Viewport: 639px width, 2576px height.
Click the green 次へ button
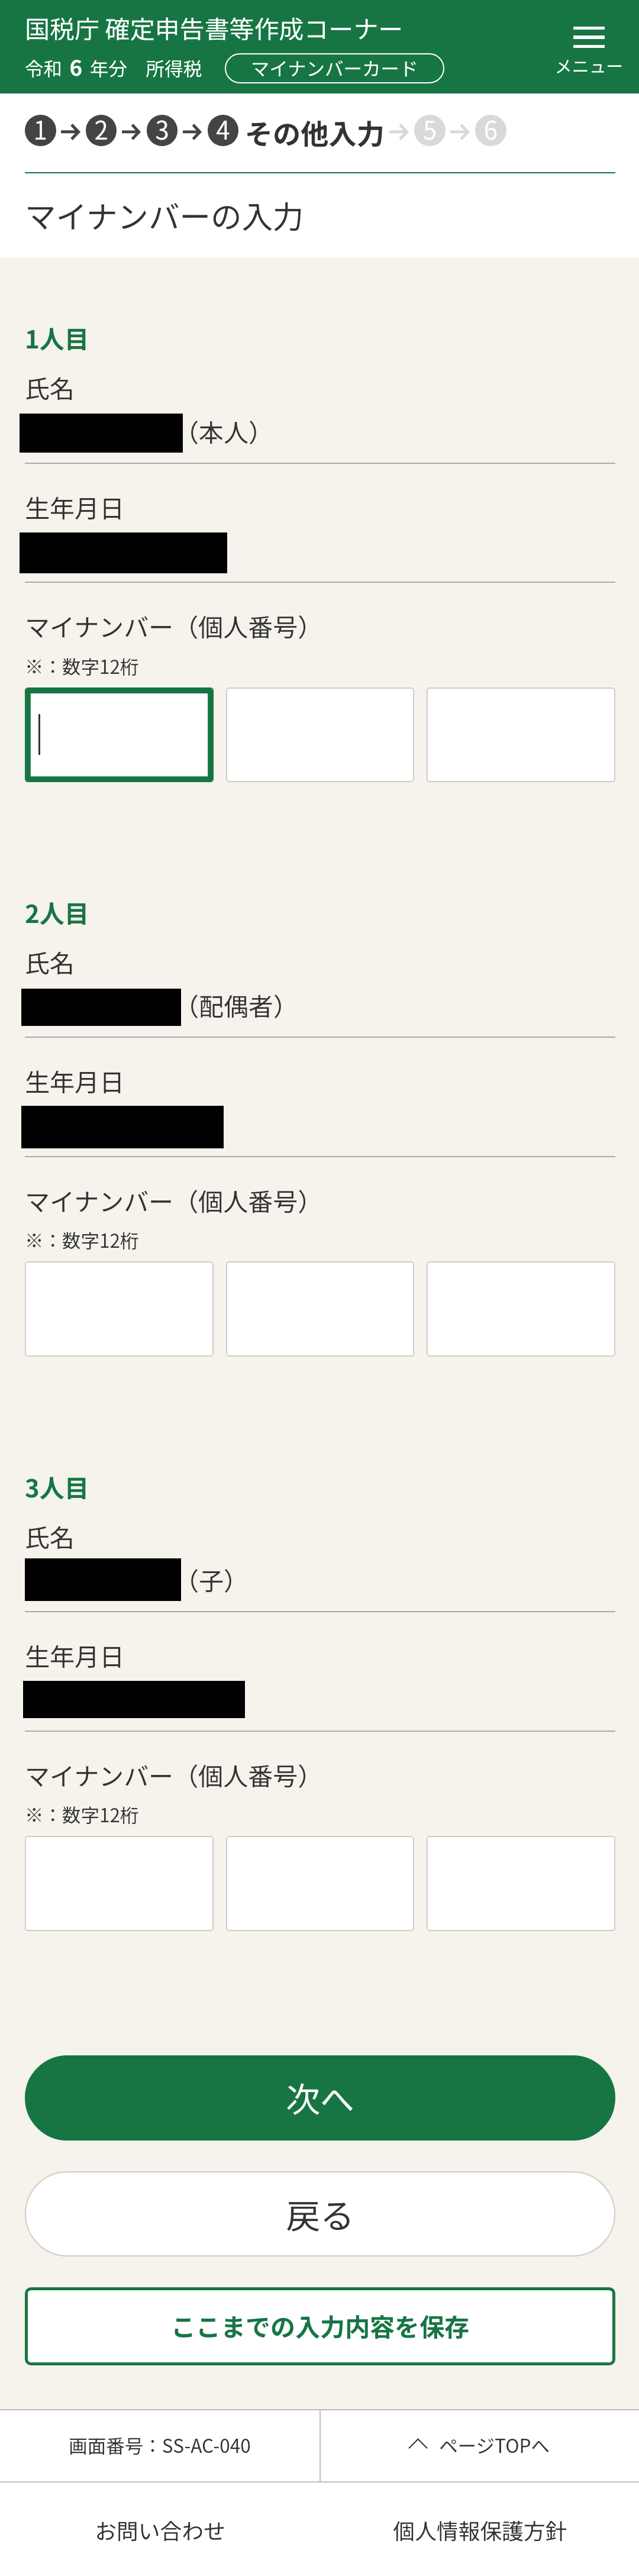320,2098
